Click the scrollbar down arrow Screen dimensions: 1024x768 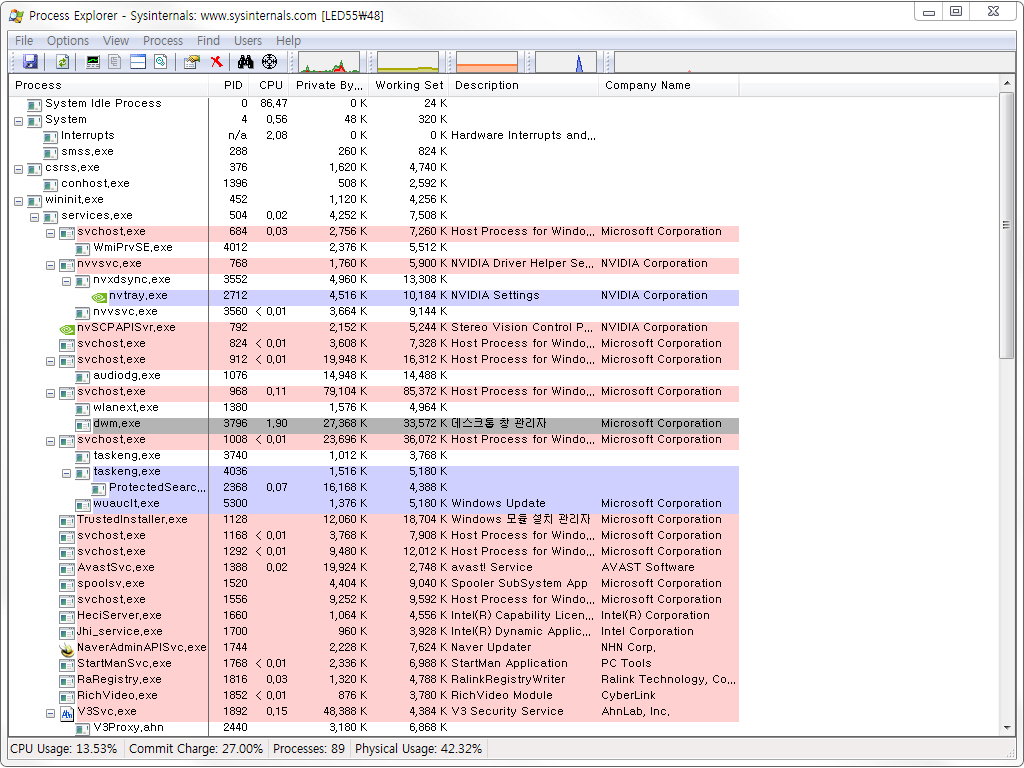(1006, 728)
